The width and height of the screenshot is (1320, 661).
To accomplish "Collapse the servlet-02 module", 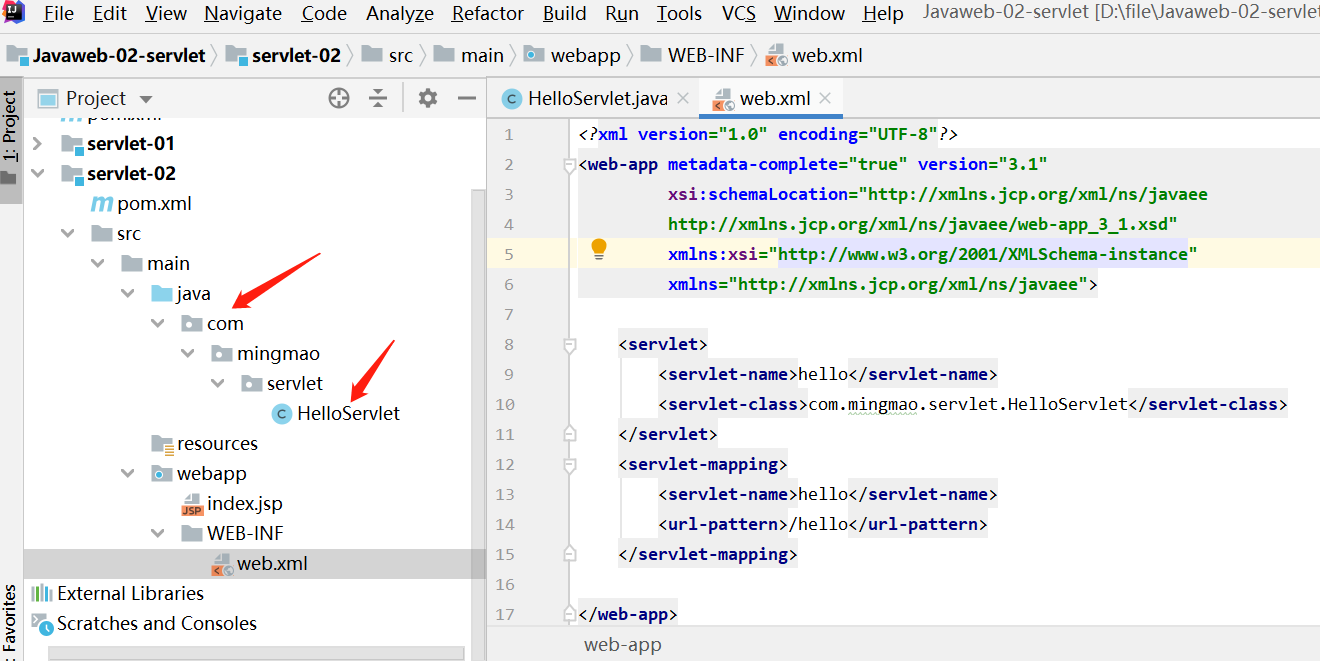I will coord(38,174).
